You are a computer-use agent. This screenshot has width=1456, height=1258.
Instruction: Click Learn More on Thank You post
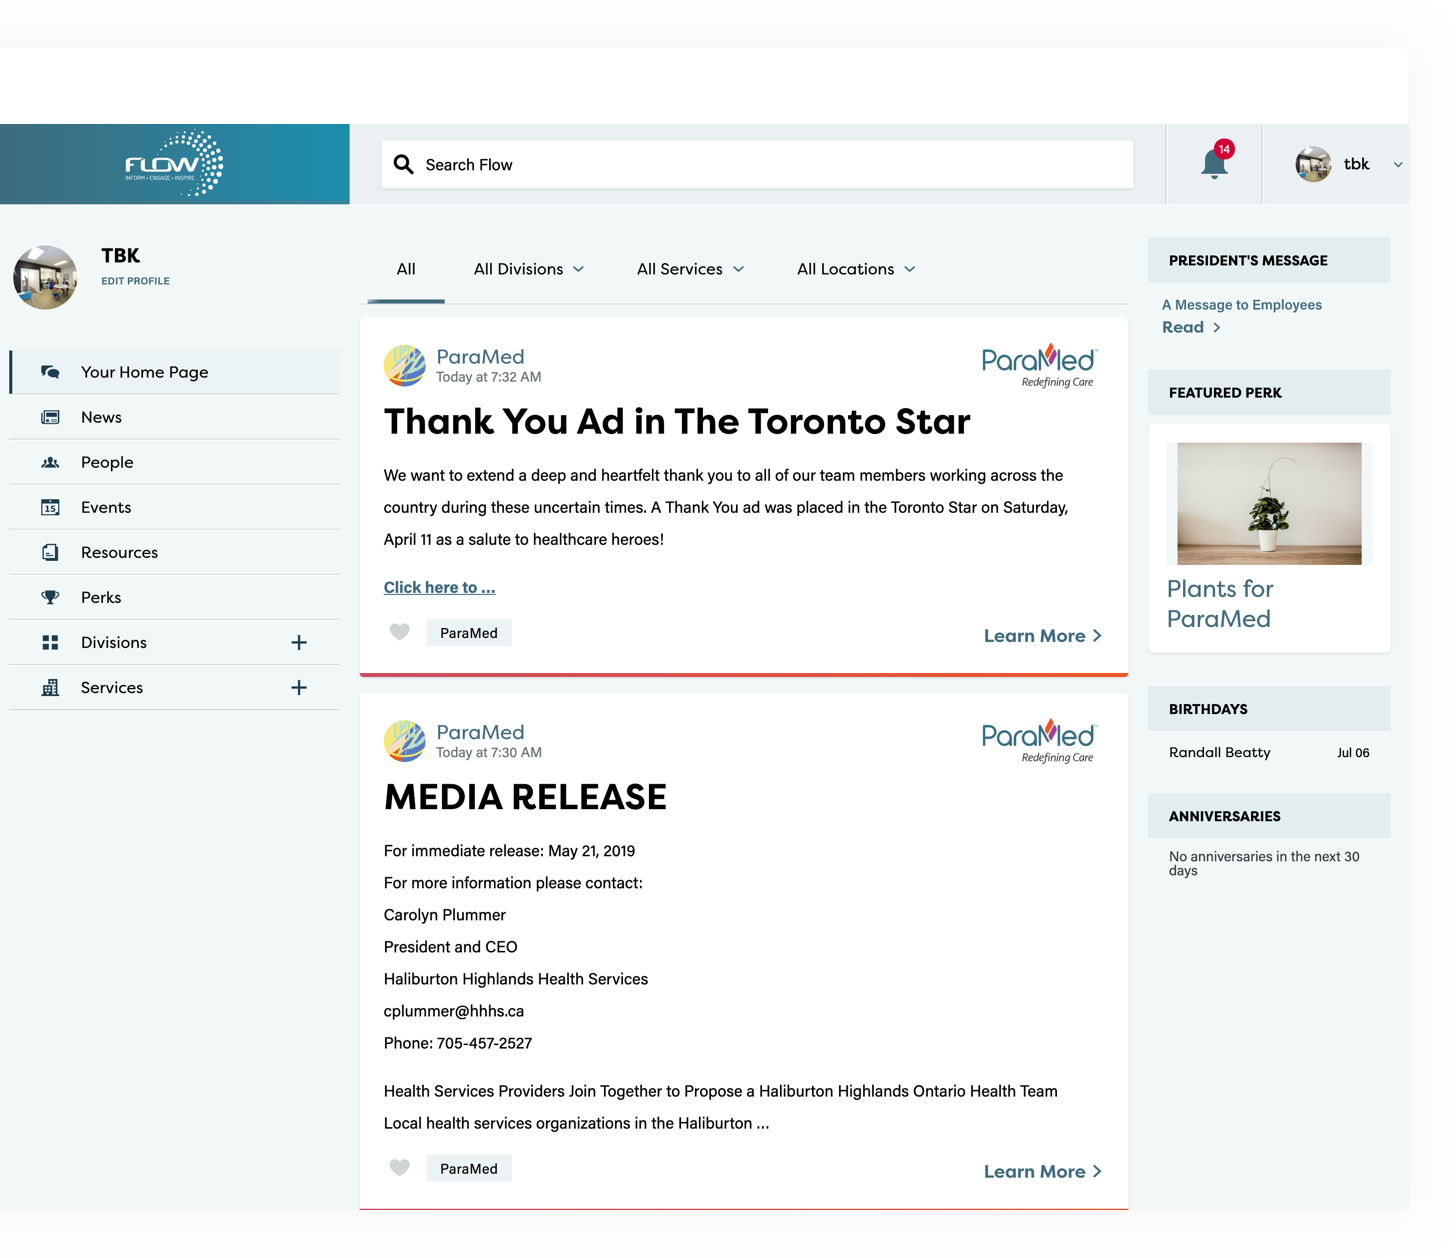(1043, 636)
